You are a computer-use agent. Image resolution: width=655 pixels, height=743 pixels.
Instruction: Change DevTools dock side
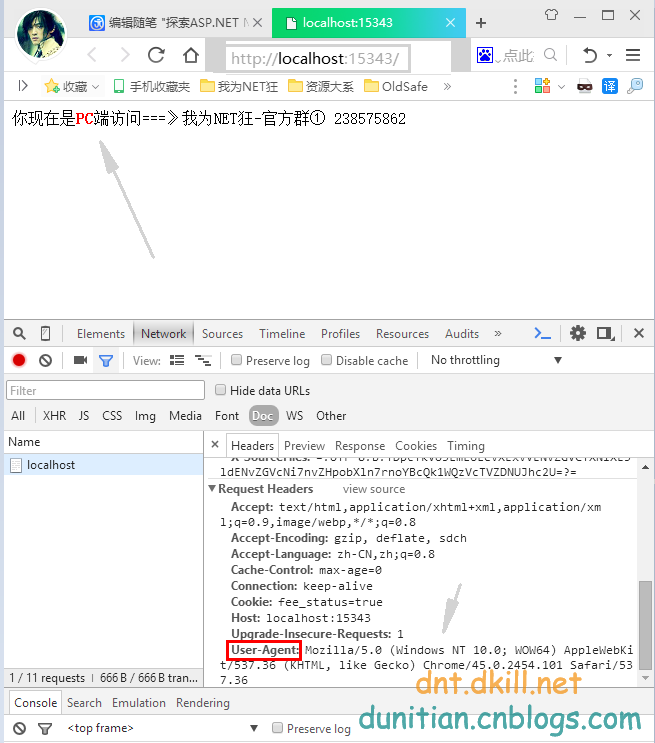tap(605, 334)
